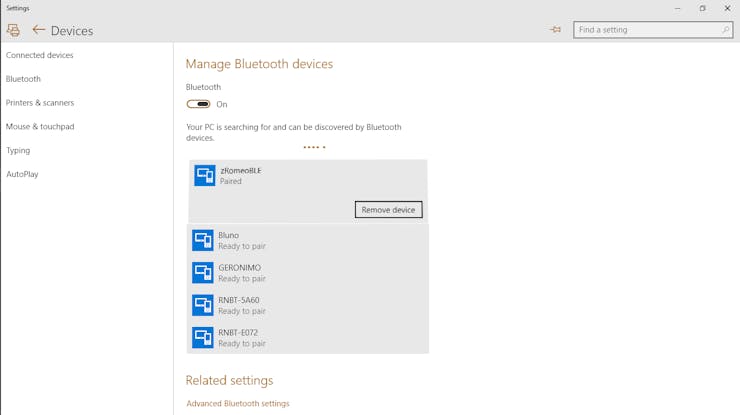Pin settings using the pin icon
Viewport: 740px width, 415px height.
coord(555,30)
